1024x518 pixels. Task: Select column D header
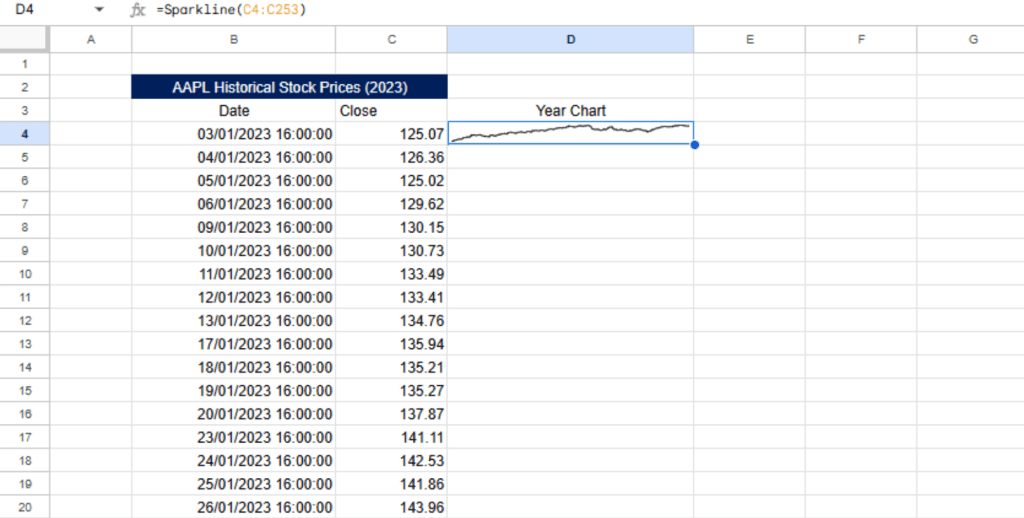pyautogui.click(x=570, y=40)
